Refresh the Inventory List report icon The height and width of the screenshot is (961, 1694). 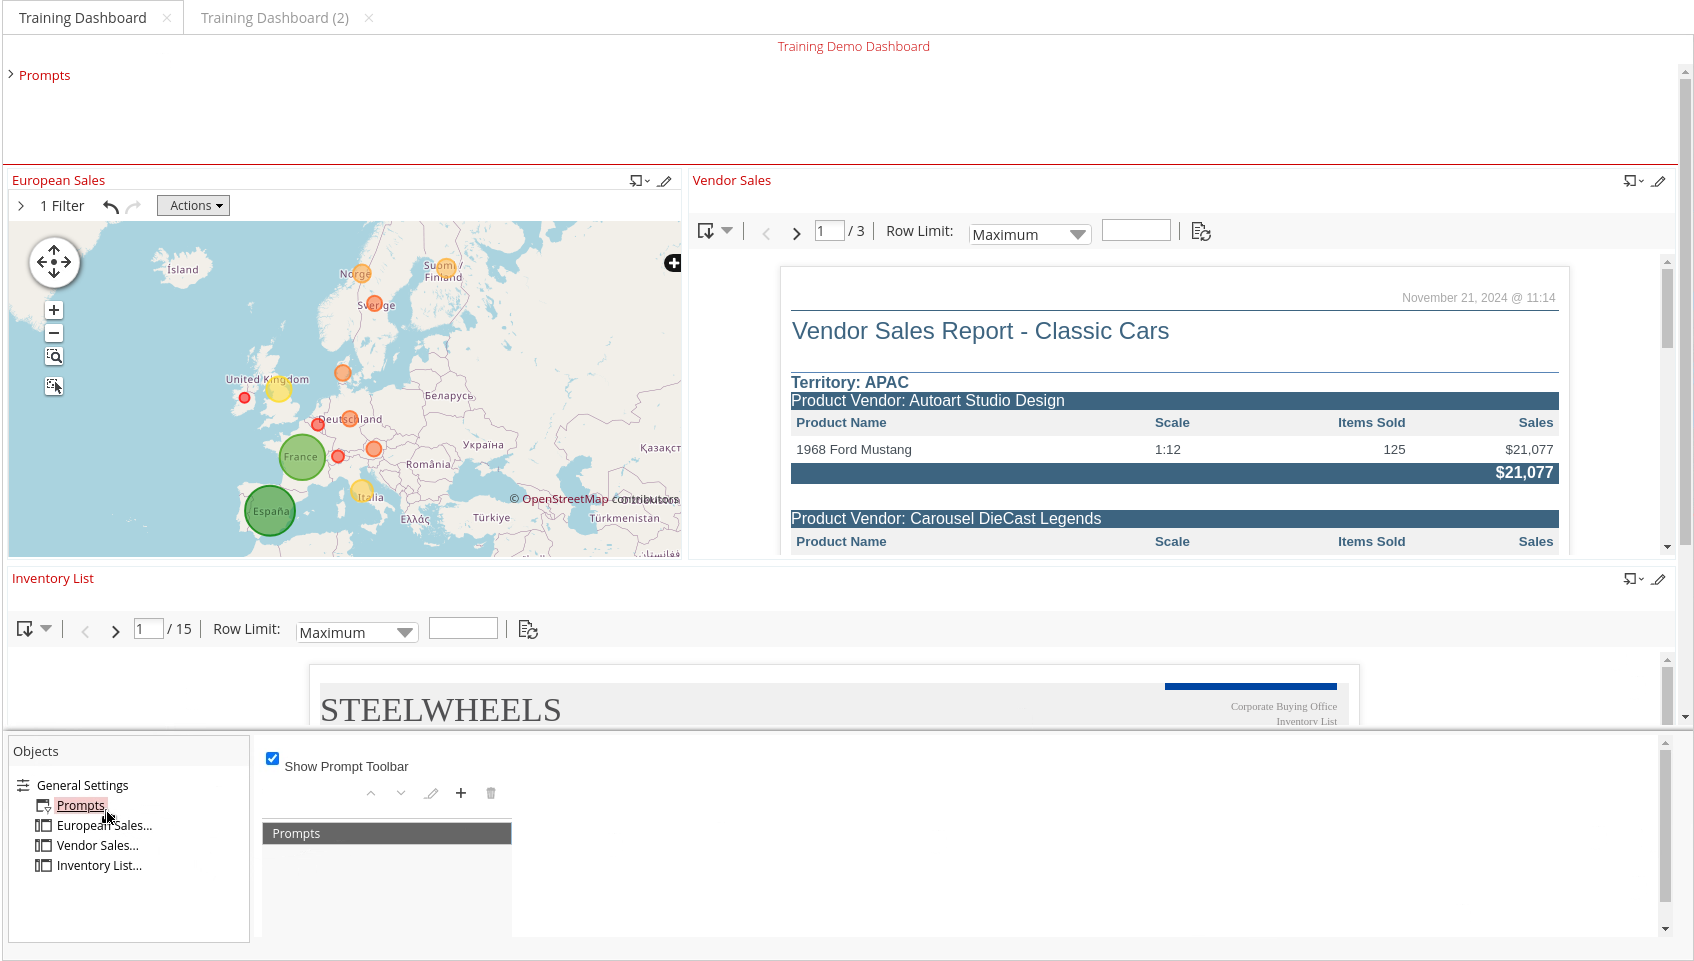coord(528,630)
